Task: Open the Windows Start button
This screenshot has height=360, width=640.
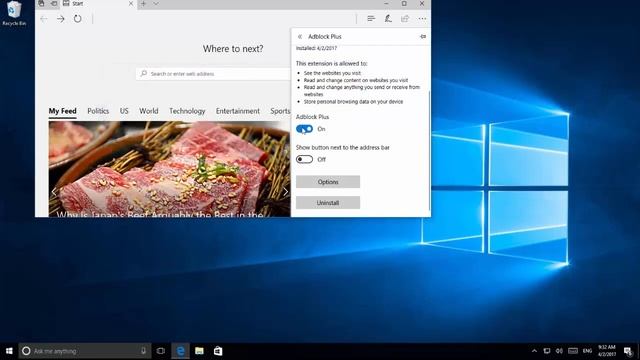Action: click(9, 351)
